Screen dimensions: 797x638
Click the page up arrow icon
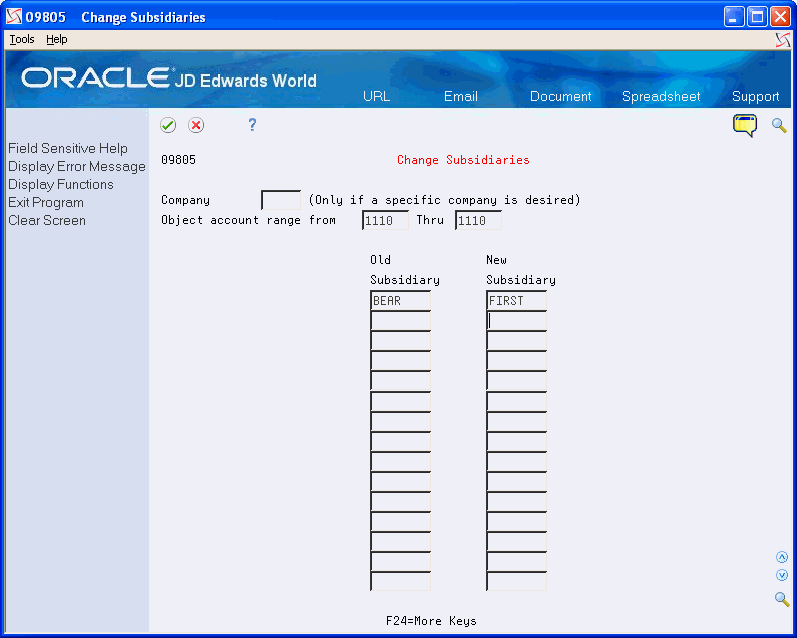click(x=782, y=557)
